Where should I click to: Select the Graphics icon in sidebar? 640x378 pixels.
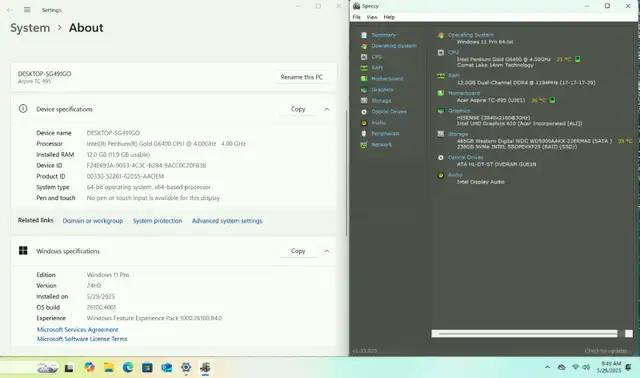pos(364,90)
